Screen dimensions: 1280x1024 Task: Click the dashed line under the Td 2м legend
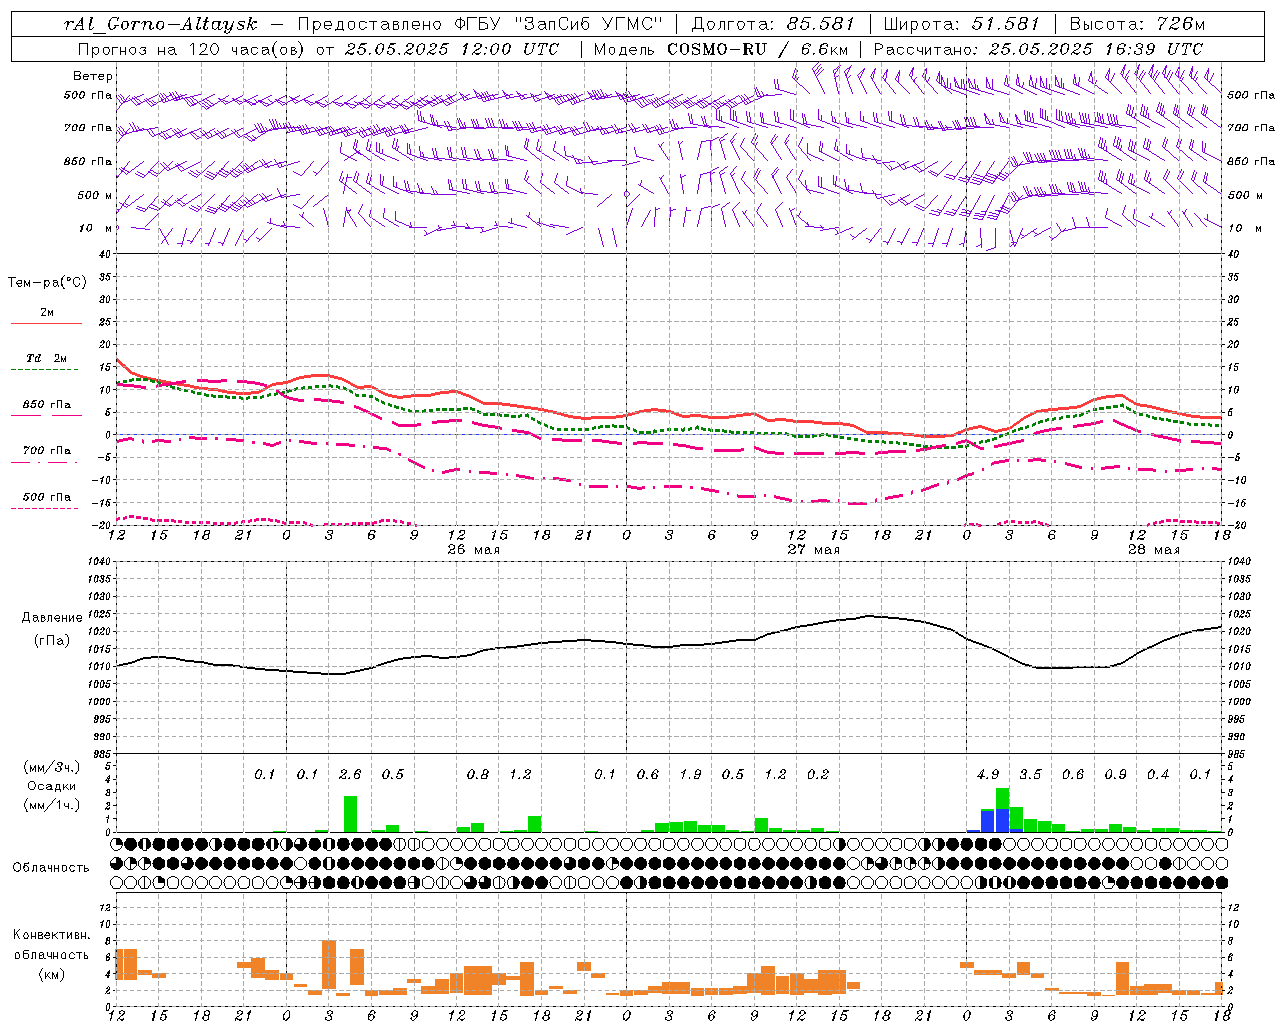click(45, 369)
